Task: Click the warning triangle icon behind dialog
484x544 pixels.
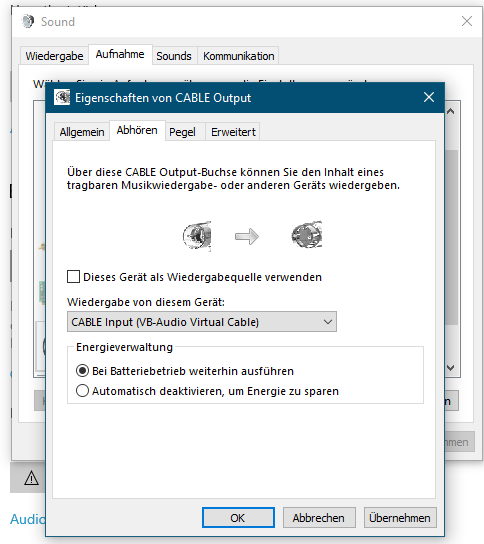Action: (31, 478)
